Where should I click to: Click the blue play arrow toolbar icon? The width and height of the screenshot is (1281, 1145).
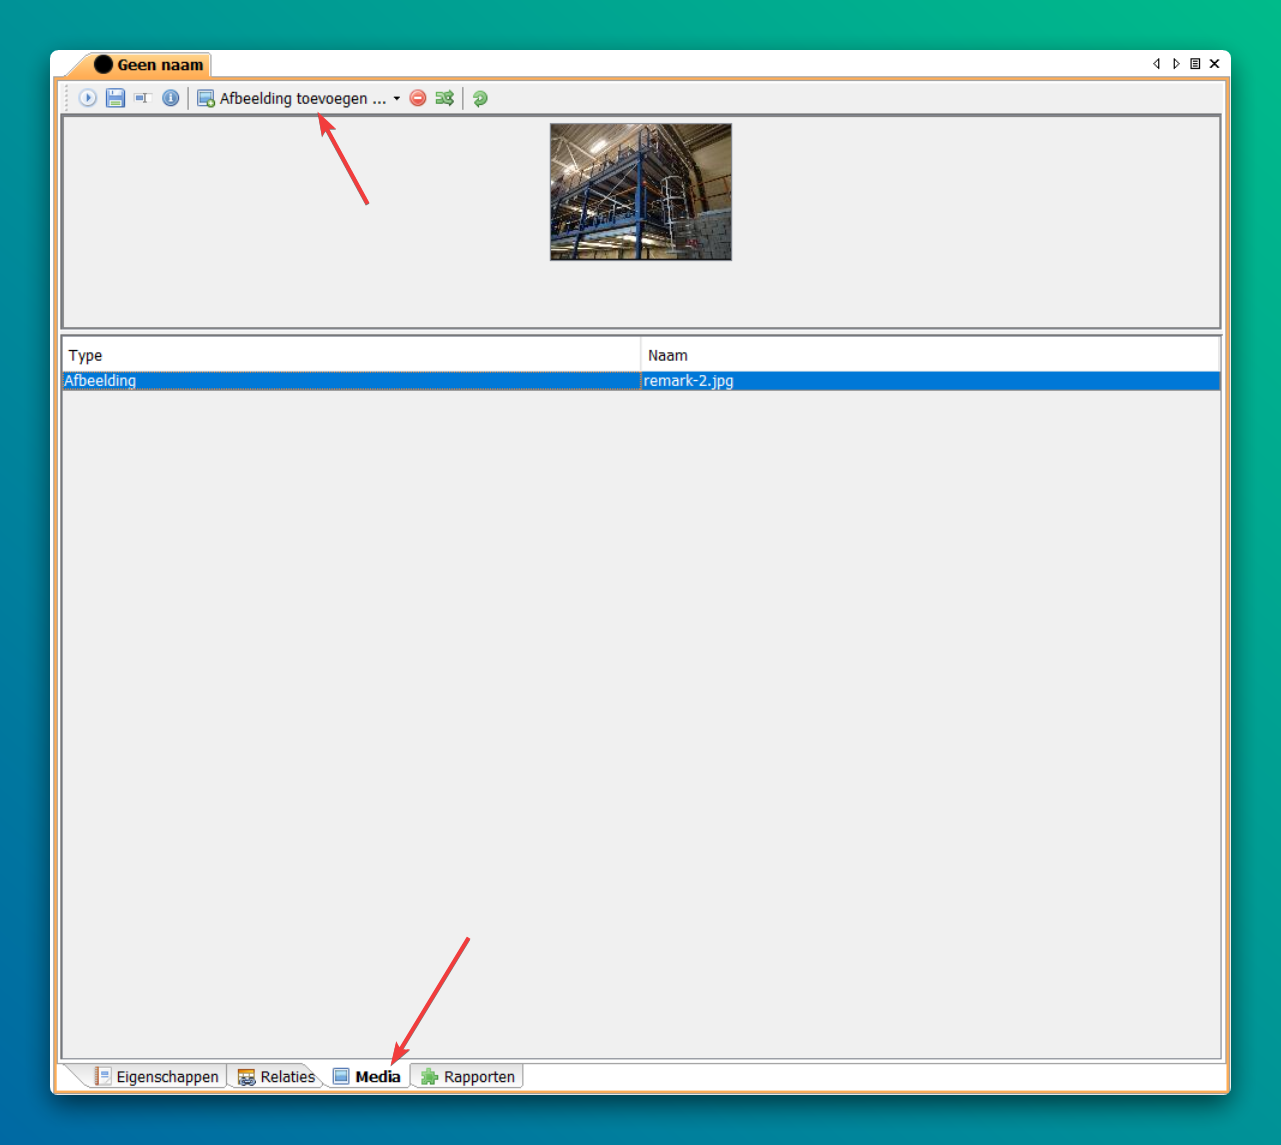88,98
